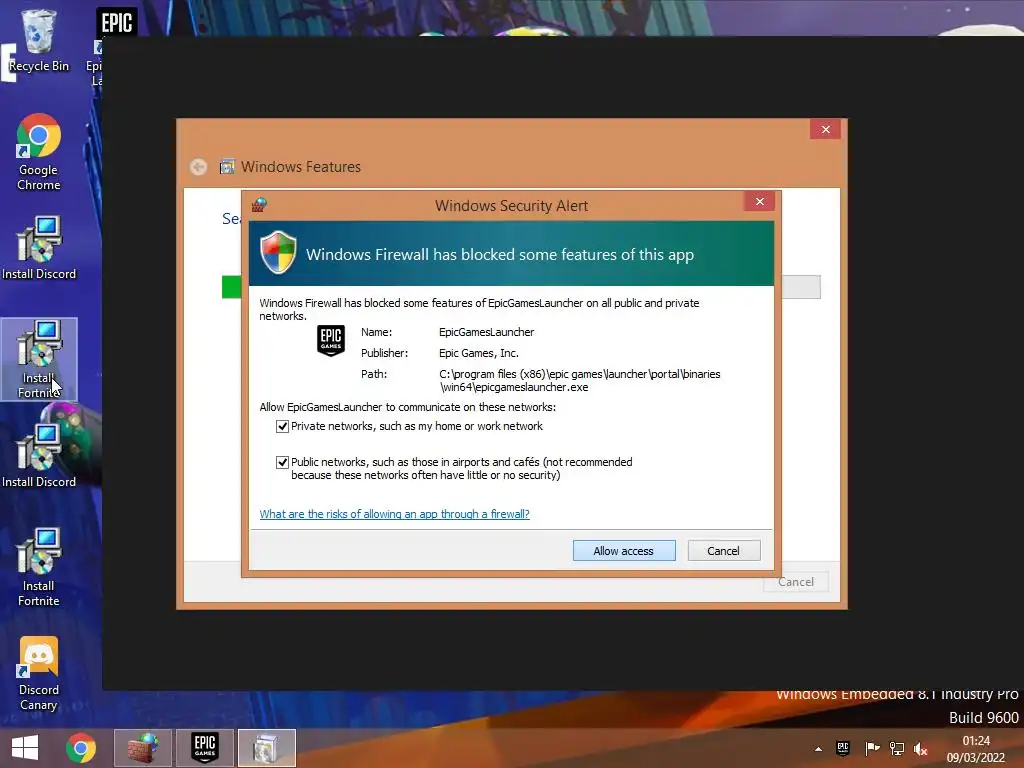This screenshot has width=1024, height=768.
Task: Click the Epic Games logo in the alert
Action: pyautogui.click(x=331, y=340)
